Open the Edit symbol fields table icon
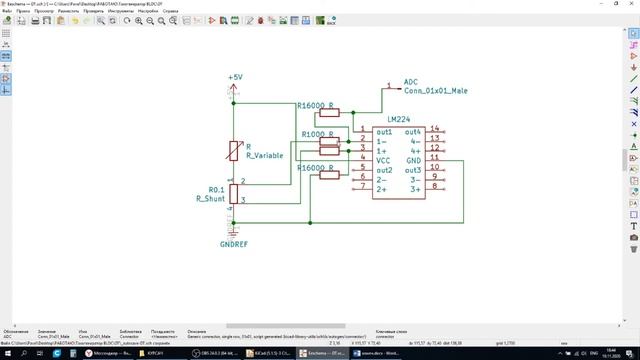 coord(295,20)
